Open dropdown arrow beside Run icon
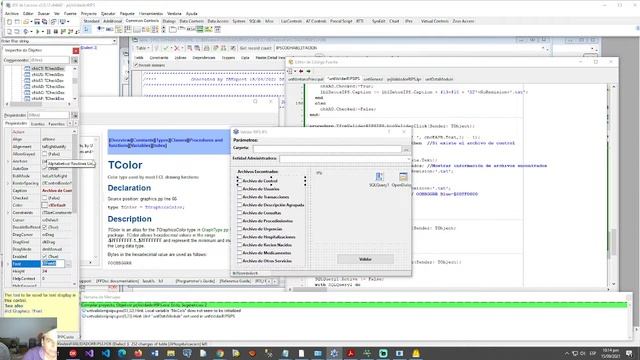This screenshot has width=640, height=360. 42,31
